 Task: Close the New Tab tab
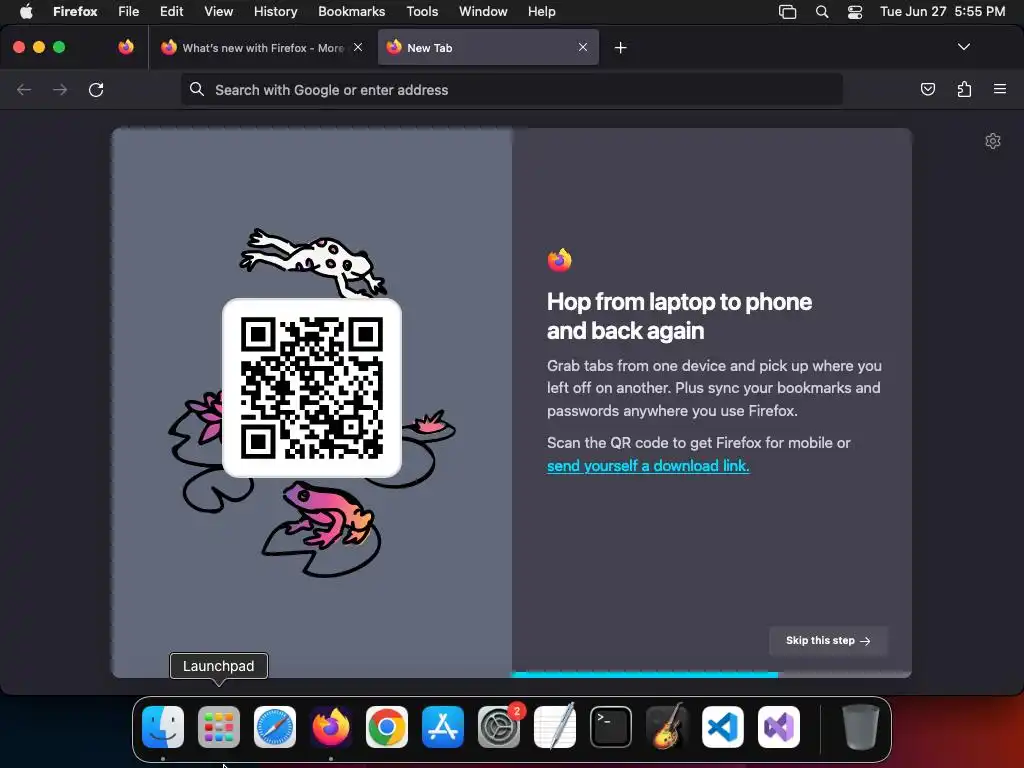pos(583,47)
